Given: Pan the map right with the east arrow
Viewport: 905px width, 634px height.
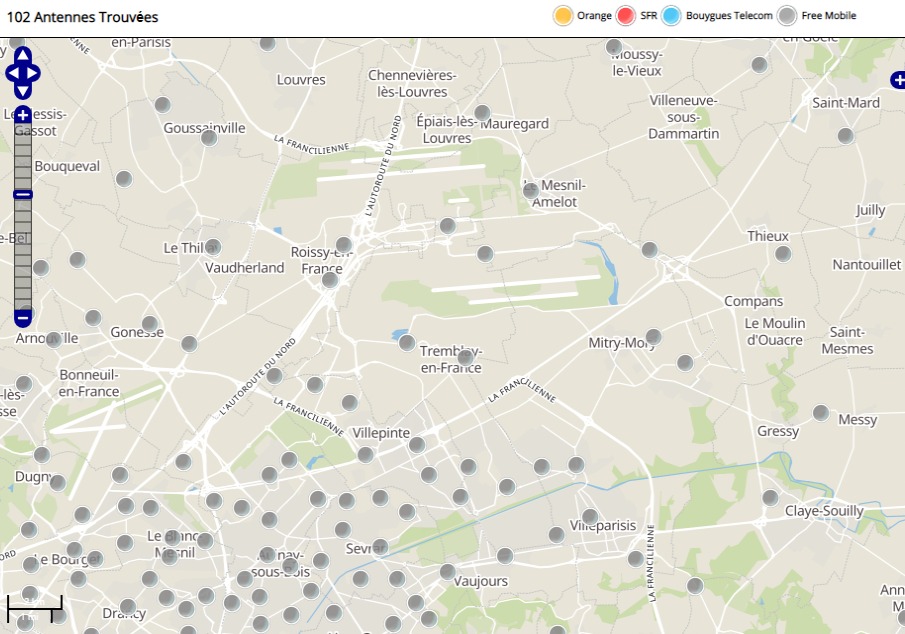Looking at the screenshot, I should tap(34, 73).
